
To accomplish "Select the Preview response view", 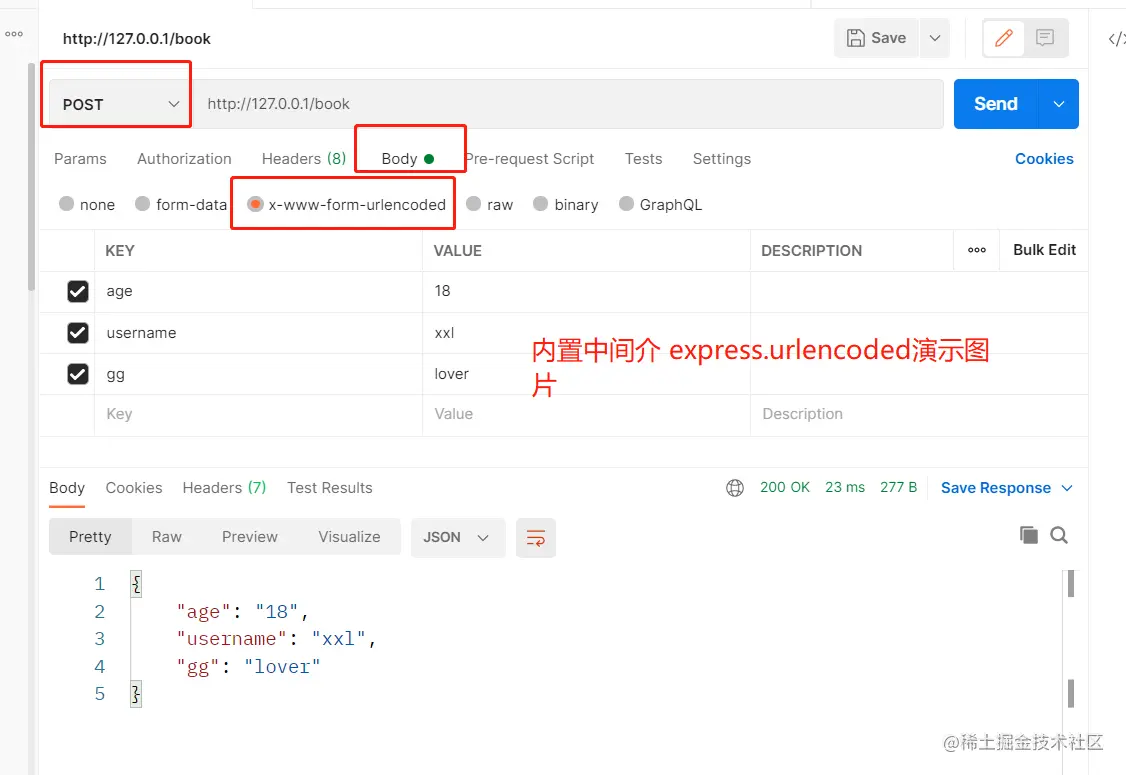I will click(249, 537).
